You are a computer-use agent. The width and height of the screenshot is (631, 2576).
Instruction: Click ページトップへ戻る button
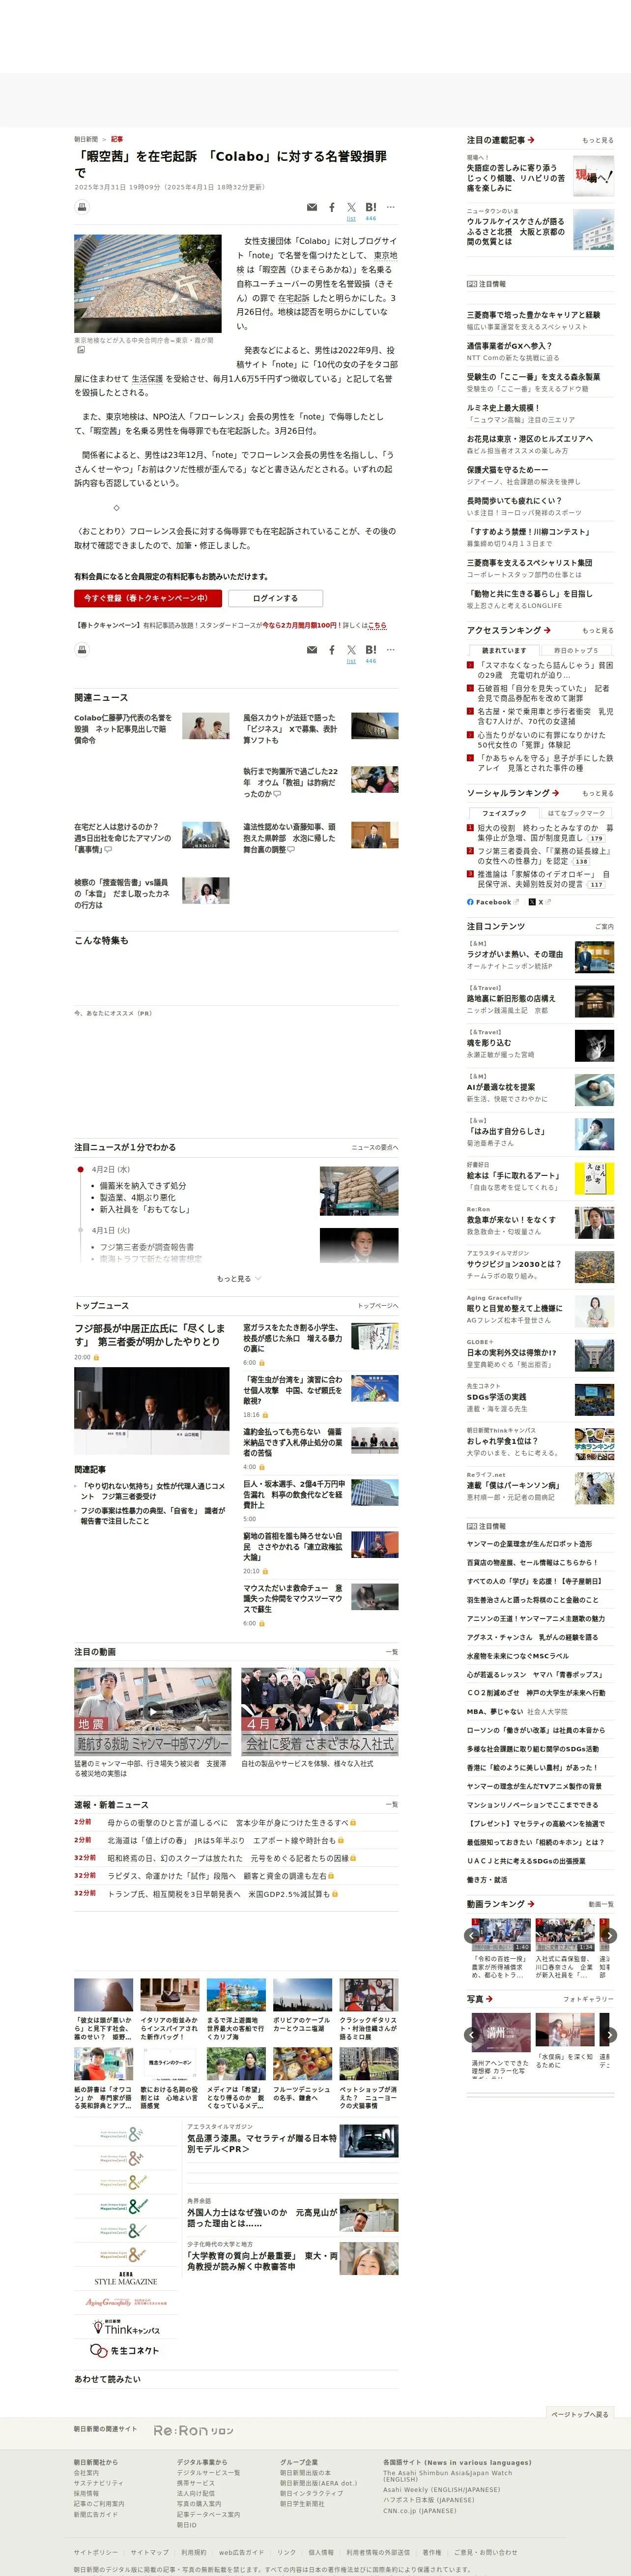[580, 2414]
